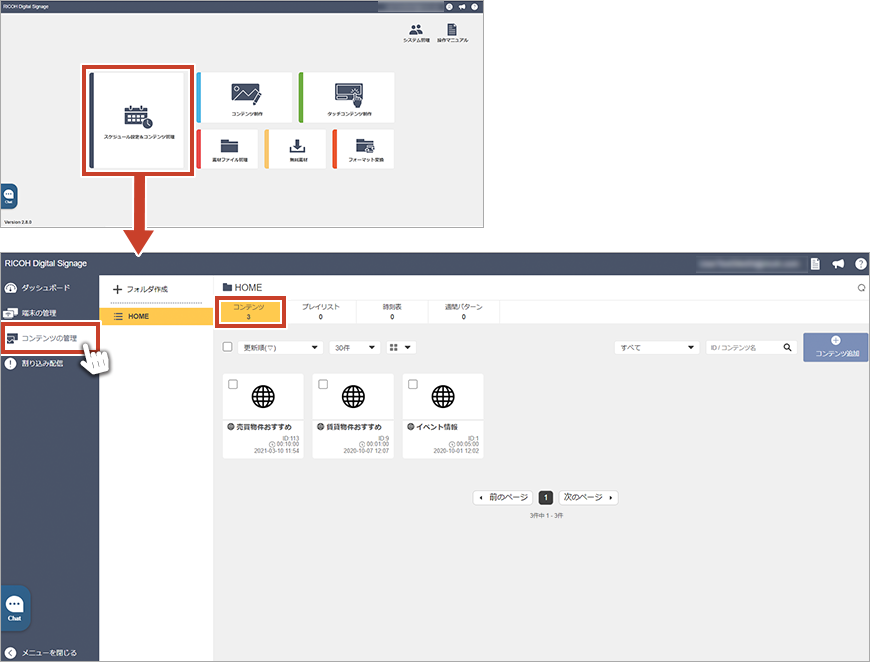The image size is (870, 662).
Task: Tick the checkbox on 売買物件おすすめ card
Action: pos(233,384)
